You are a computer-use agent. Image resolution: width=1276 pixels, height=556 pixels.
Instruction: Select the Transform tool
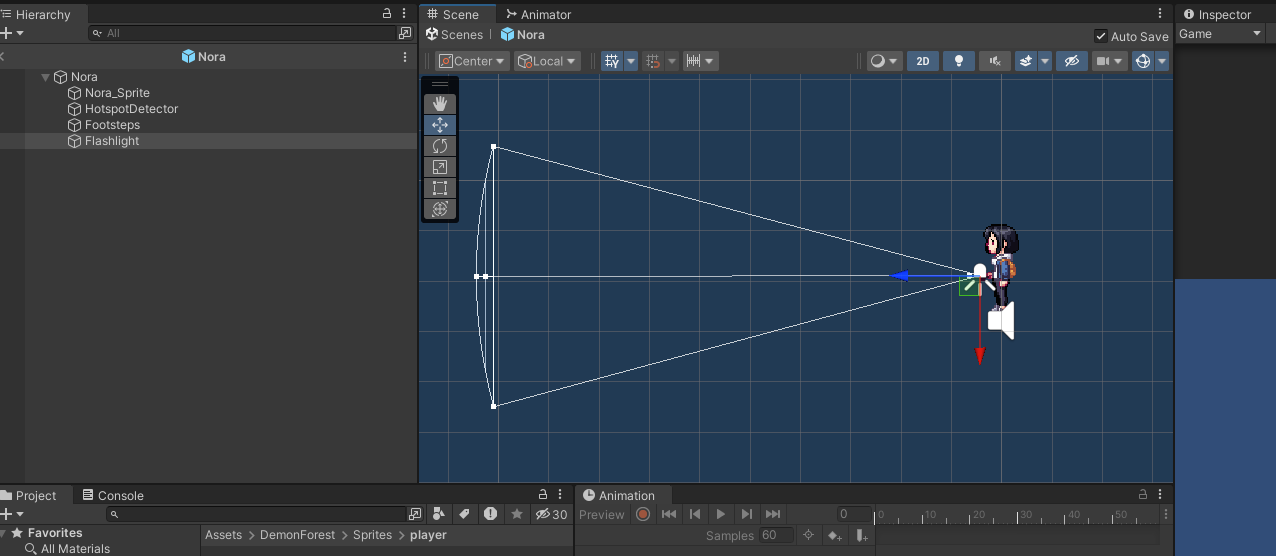[x=440, y=209]
